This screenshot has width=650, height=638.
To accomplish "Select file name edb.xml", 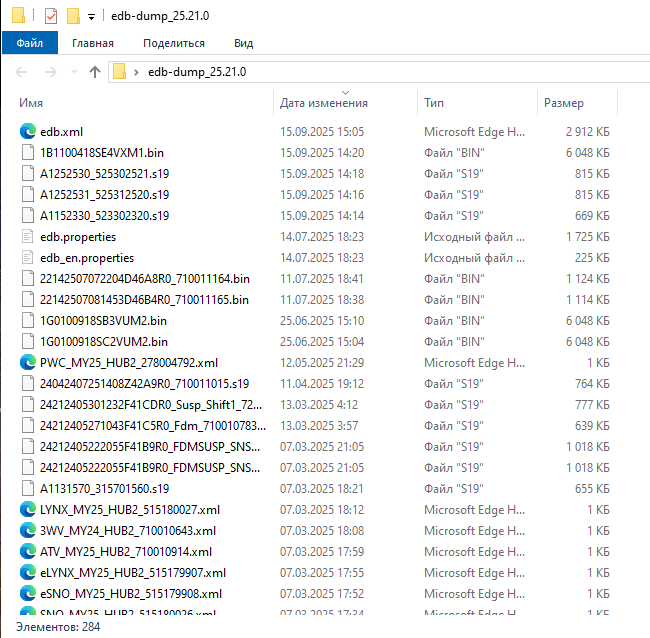I will coord(61,132).
